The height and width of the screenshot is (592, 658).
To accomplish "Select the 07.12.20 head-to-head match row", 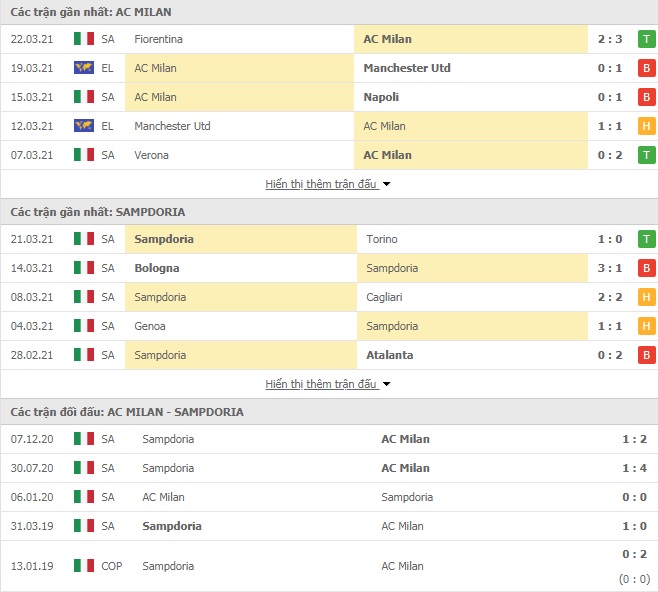I will [x=329, y=439].
